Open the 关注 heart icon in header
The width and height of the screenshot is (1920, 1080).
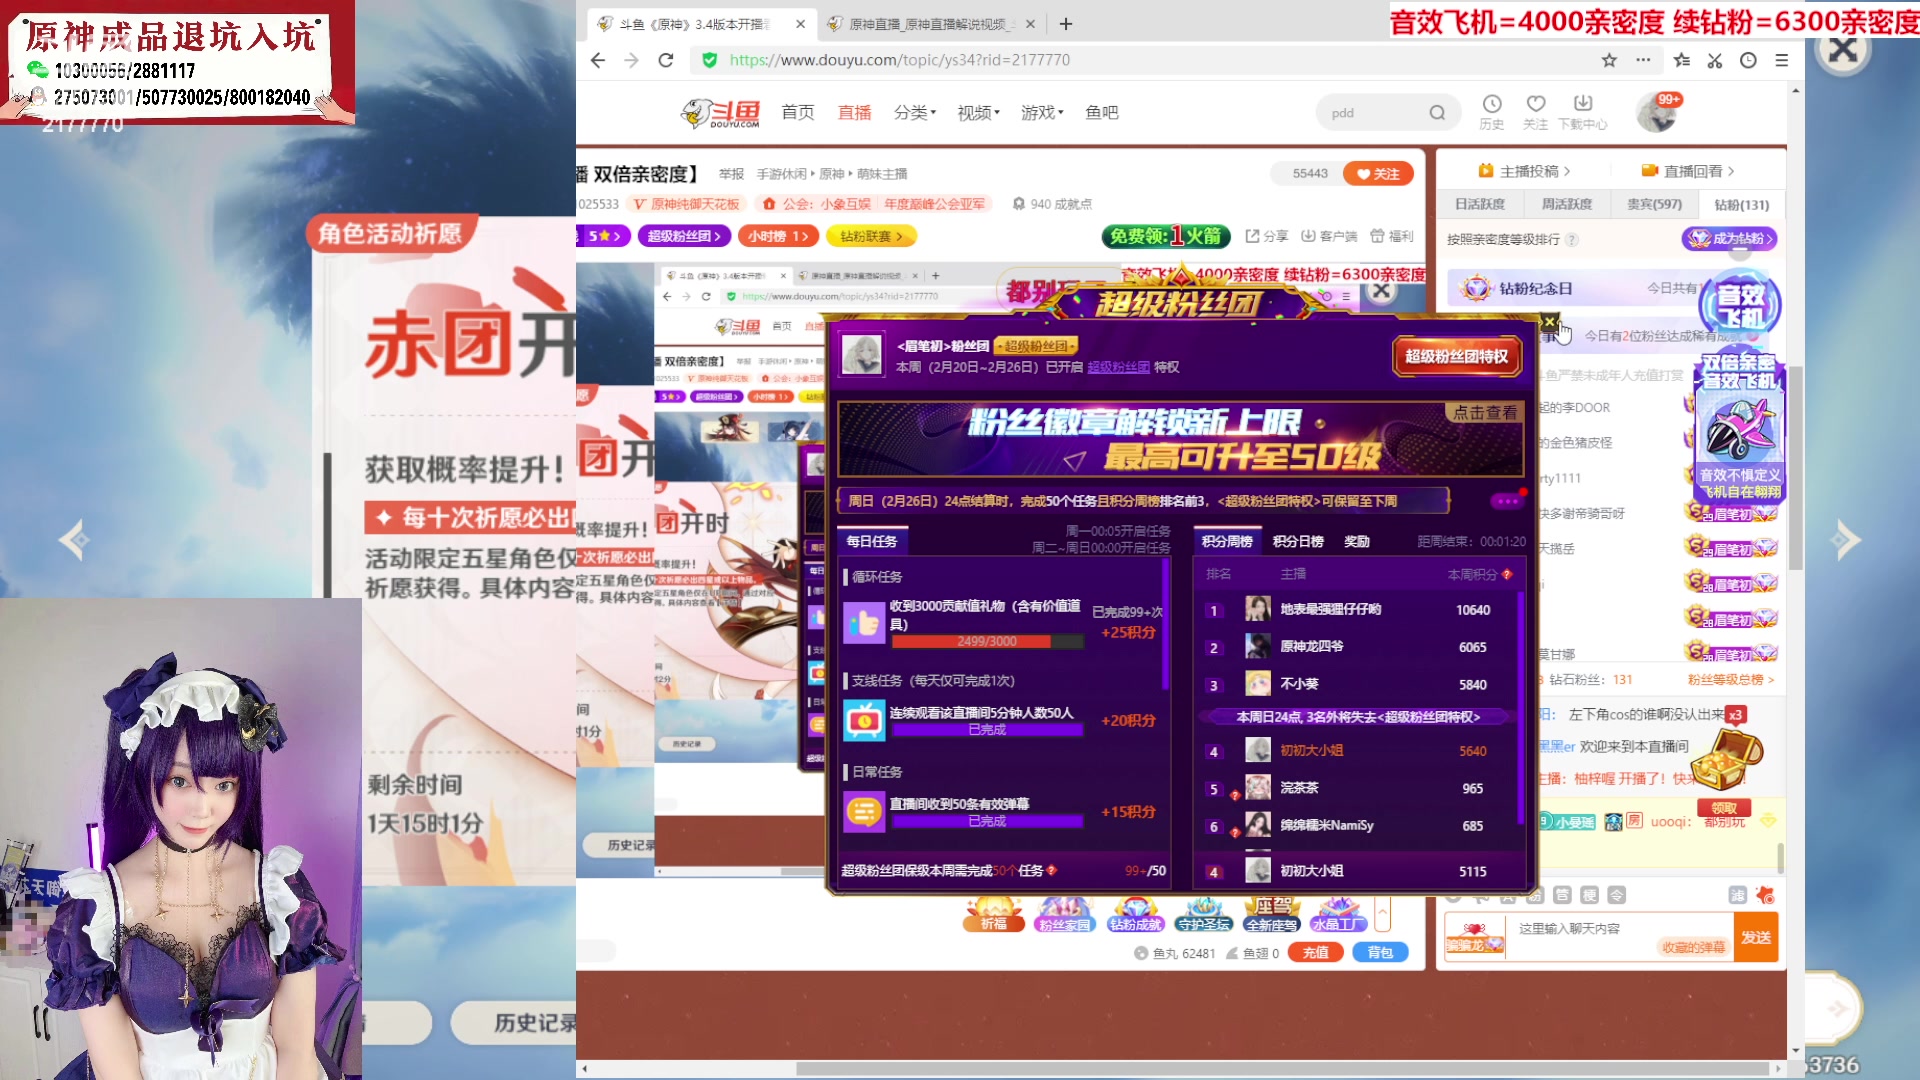click(1536, 112)
